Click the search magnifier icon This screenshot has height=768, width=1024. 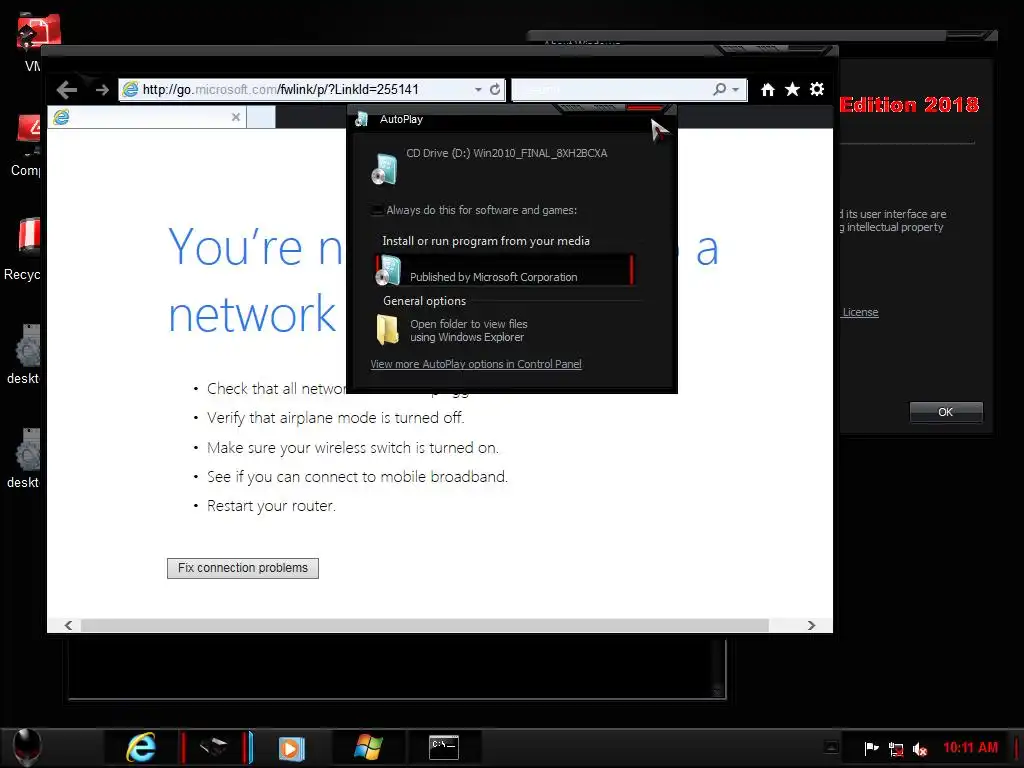720,89
